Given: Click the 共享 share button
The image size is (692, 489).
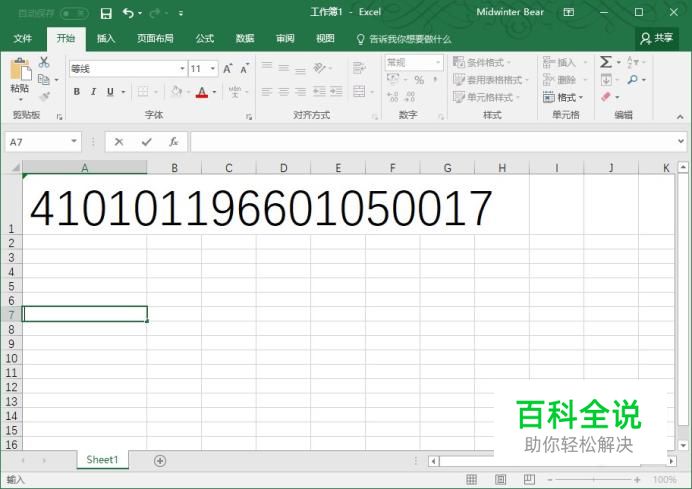Looking at the screenshot, I should (657, 38).
